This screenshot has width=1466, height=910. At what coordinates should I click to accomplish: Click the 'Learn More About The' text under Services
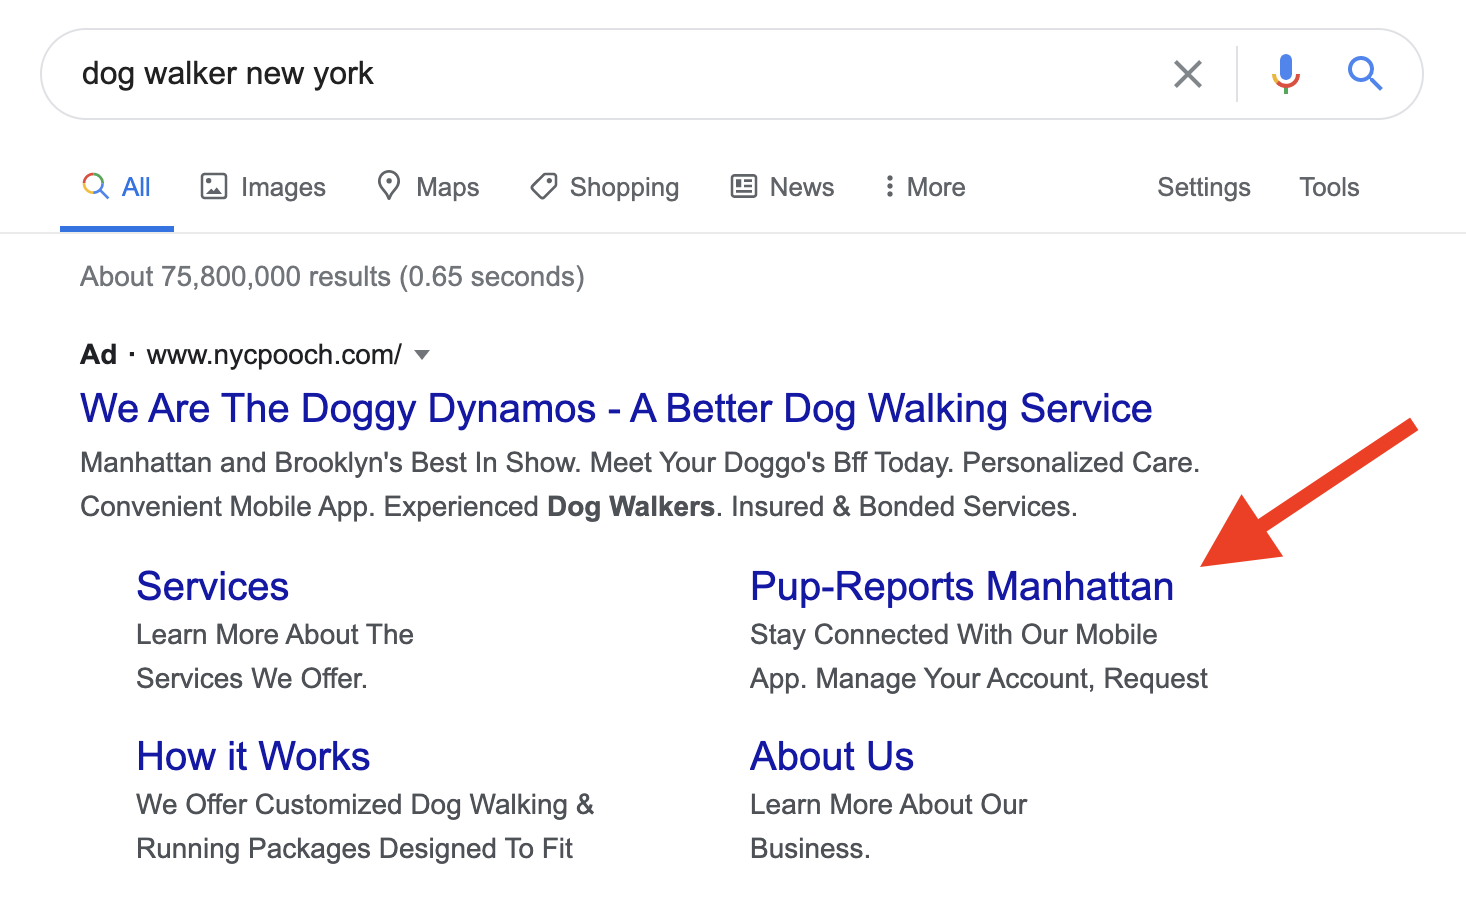coord(275,635)
